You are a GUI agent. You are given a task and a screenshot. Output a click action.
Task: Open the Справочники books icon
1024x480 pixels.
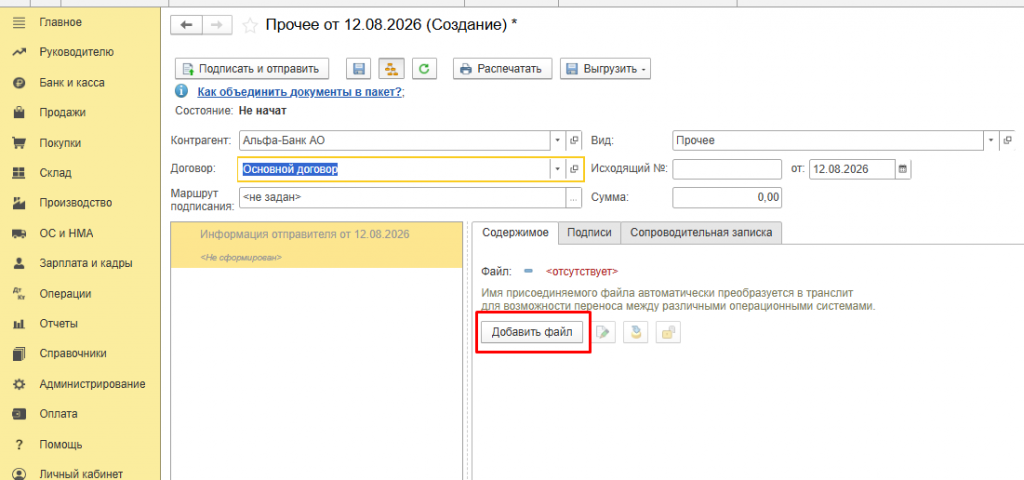19,354
